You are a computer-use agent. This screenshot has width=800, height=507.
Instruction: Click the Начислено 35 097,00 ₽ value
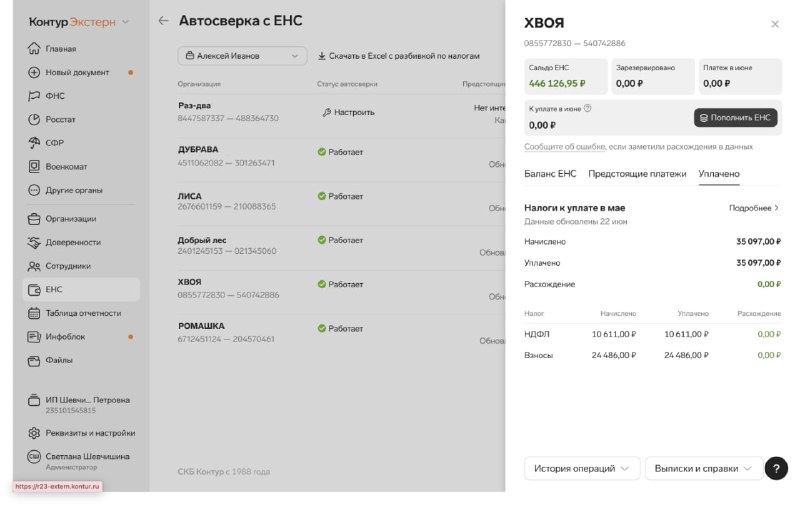coord(758,241)
